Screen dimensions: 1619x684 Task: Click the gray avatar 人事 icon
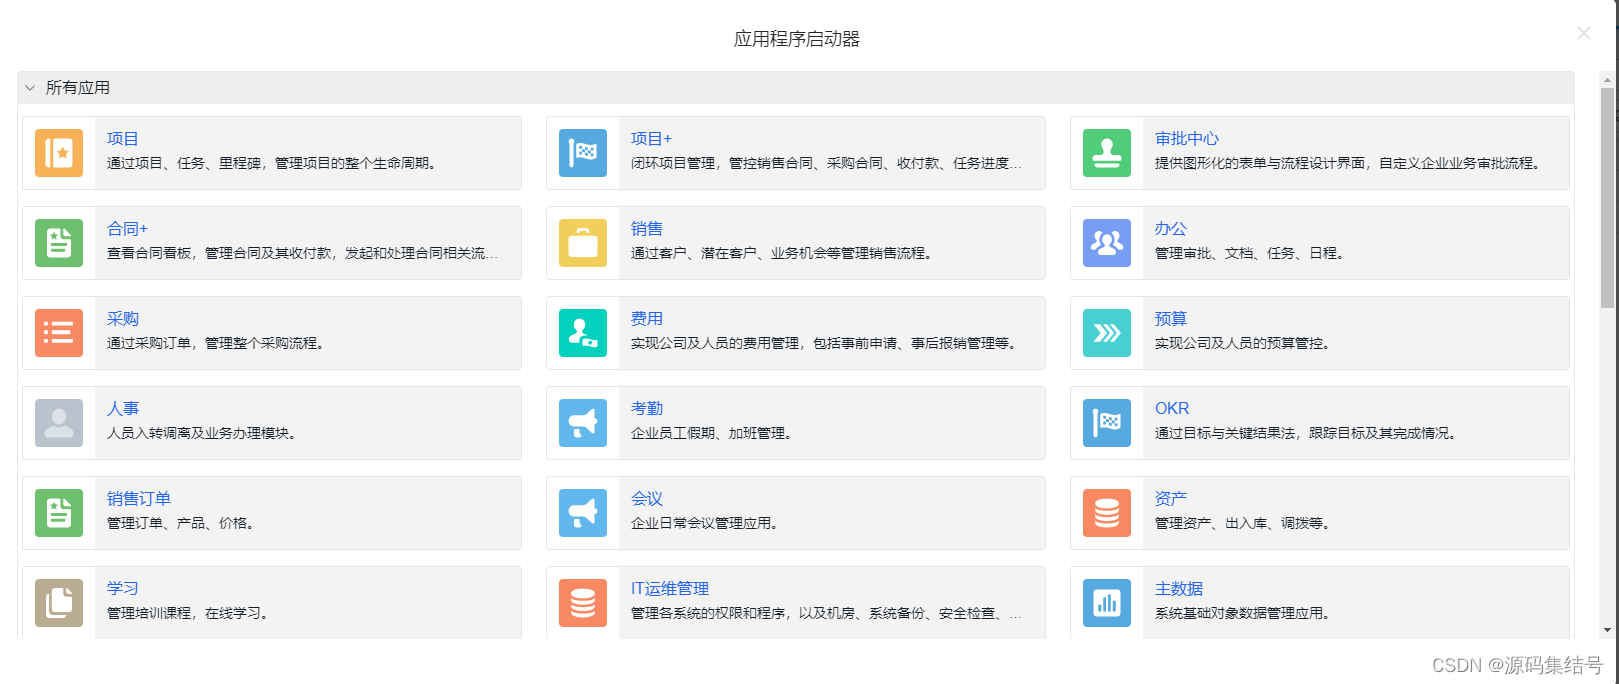point(59,423)
